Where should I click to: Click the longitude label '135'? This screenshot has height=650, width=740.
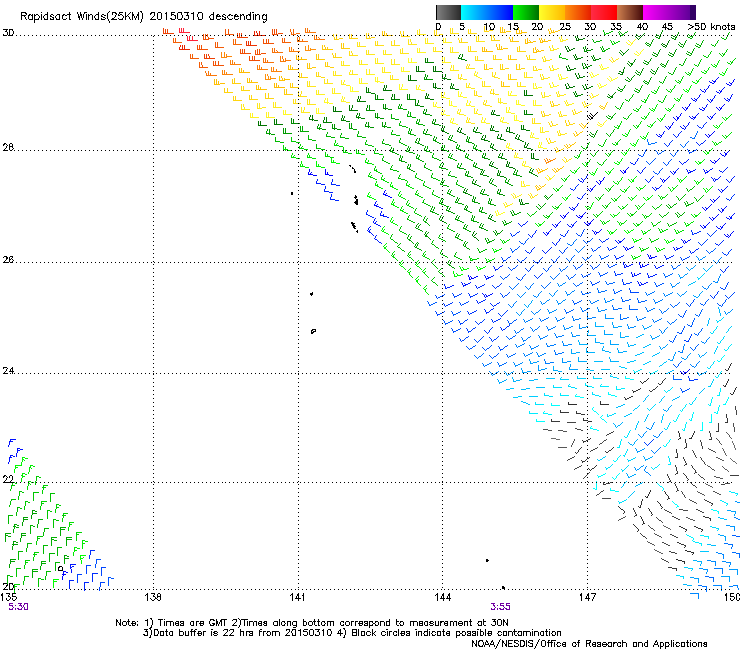[9, 597]
